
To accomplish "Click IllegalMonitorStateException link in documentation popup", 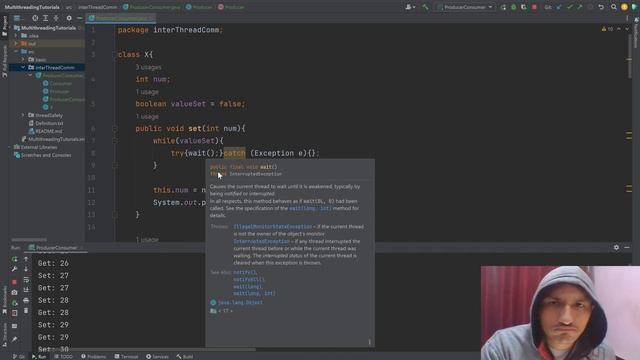I will (x=272, y=227).
